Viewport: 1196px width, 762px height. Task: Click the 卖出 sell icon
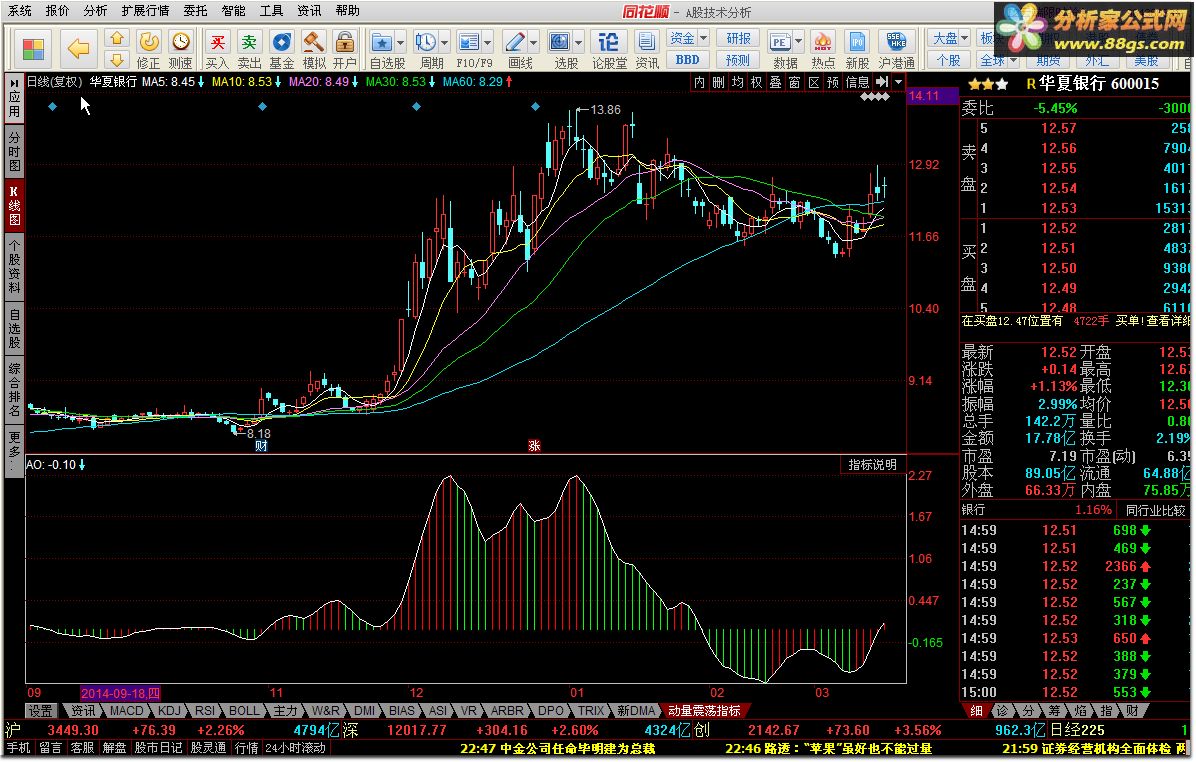click(x=249, y=42)
